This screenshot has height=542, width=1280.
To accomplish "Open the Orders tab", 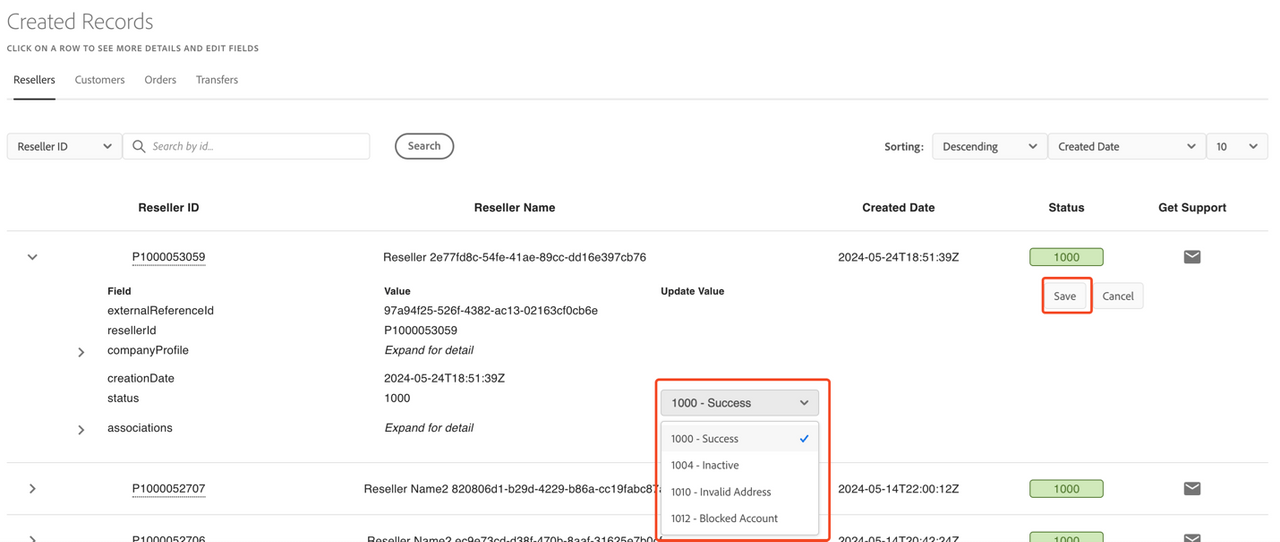I will 160,80.
